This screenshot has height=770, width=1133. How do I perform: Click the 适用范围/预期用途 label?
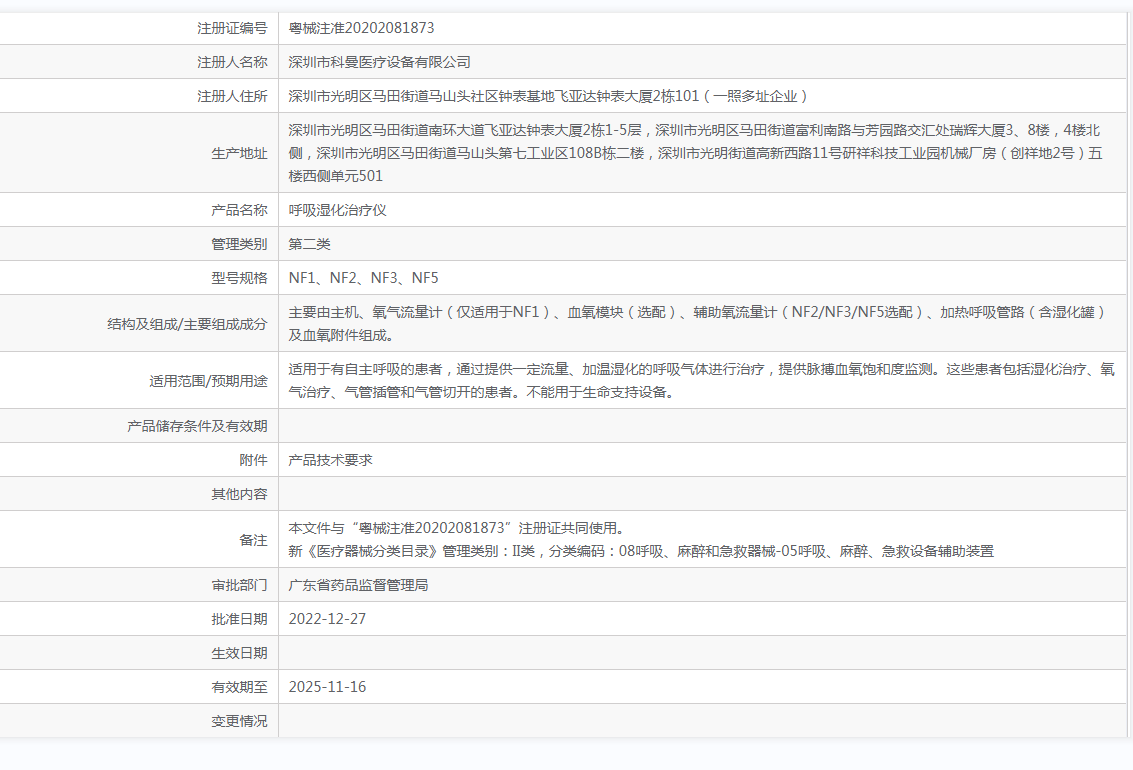coord(208,381)
